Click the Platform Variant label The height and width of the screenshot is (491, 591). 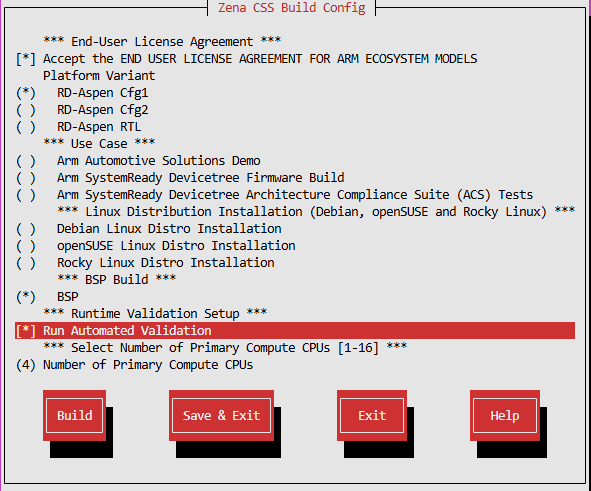click(99, 76)
